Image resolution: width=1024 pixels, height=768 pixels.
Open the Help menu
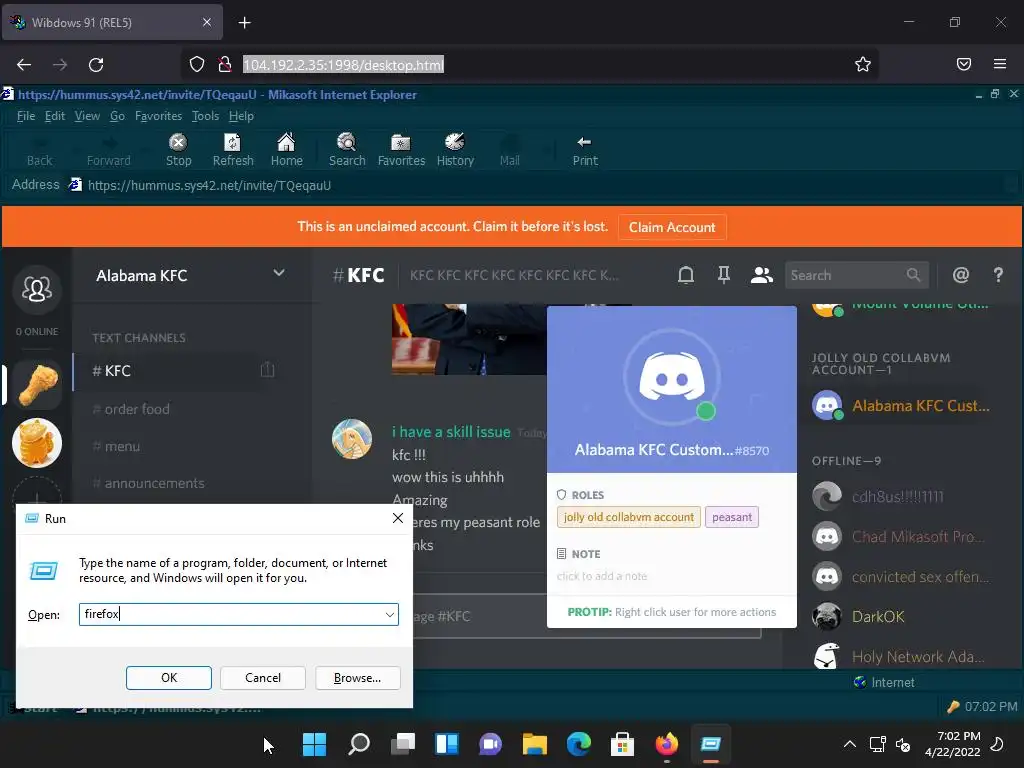[x=241, y=116]
